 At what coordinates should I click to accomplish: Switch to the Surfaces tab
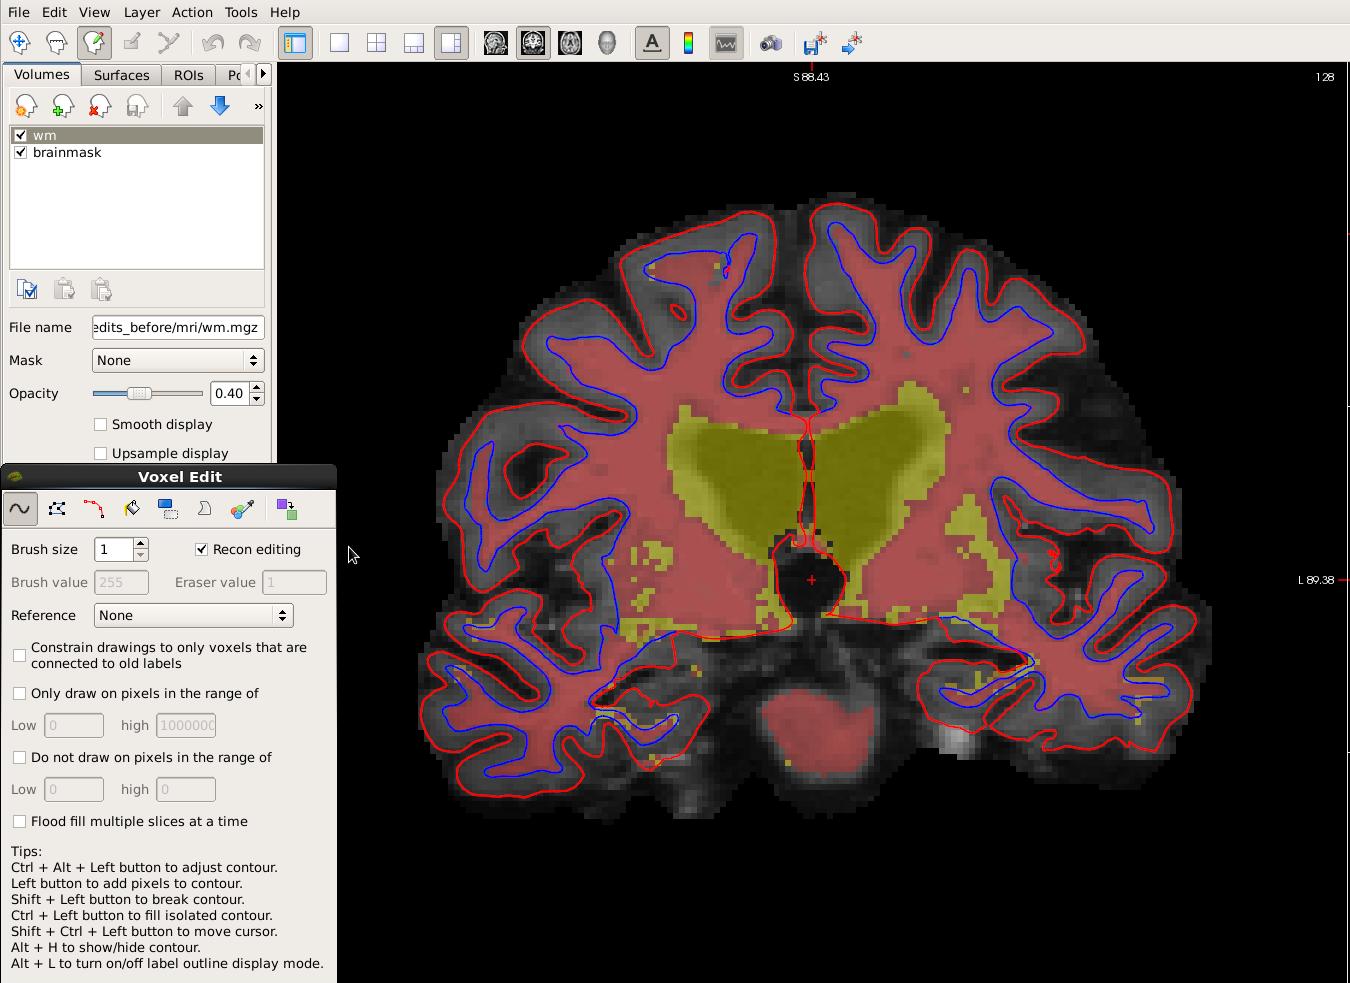click(121, 75)
